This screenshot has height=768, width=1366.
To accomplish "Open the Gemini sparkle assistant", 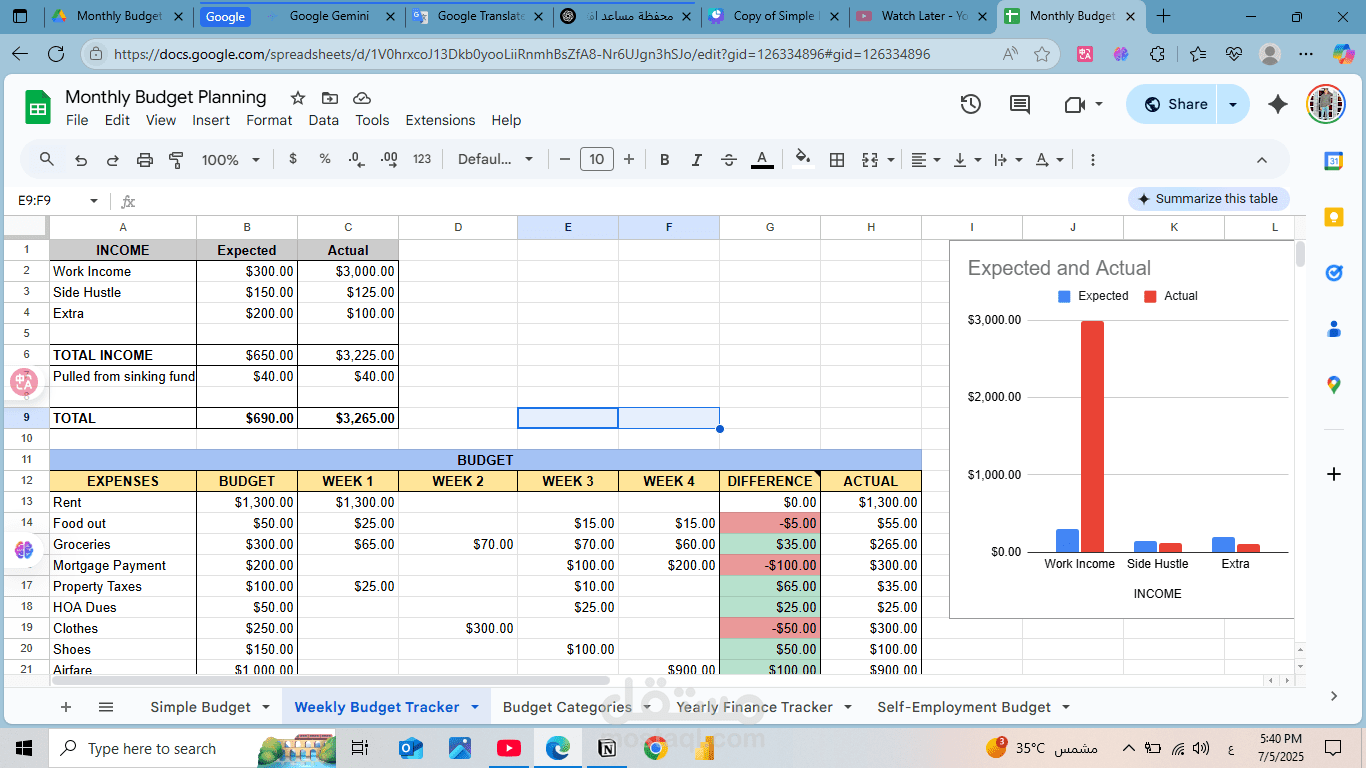I will coord(1277,104).
